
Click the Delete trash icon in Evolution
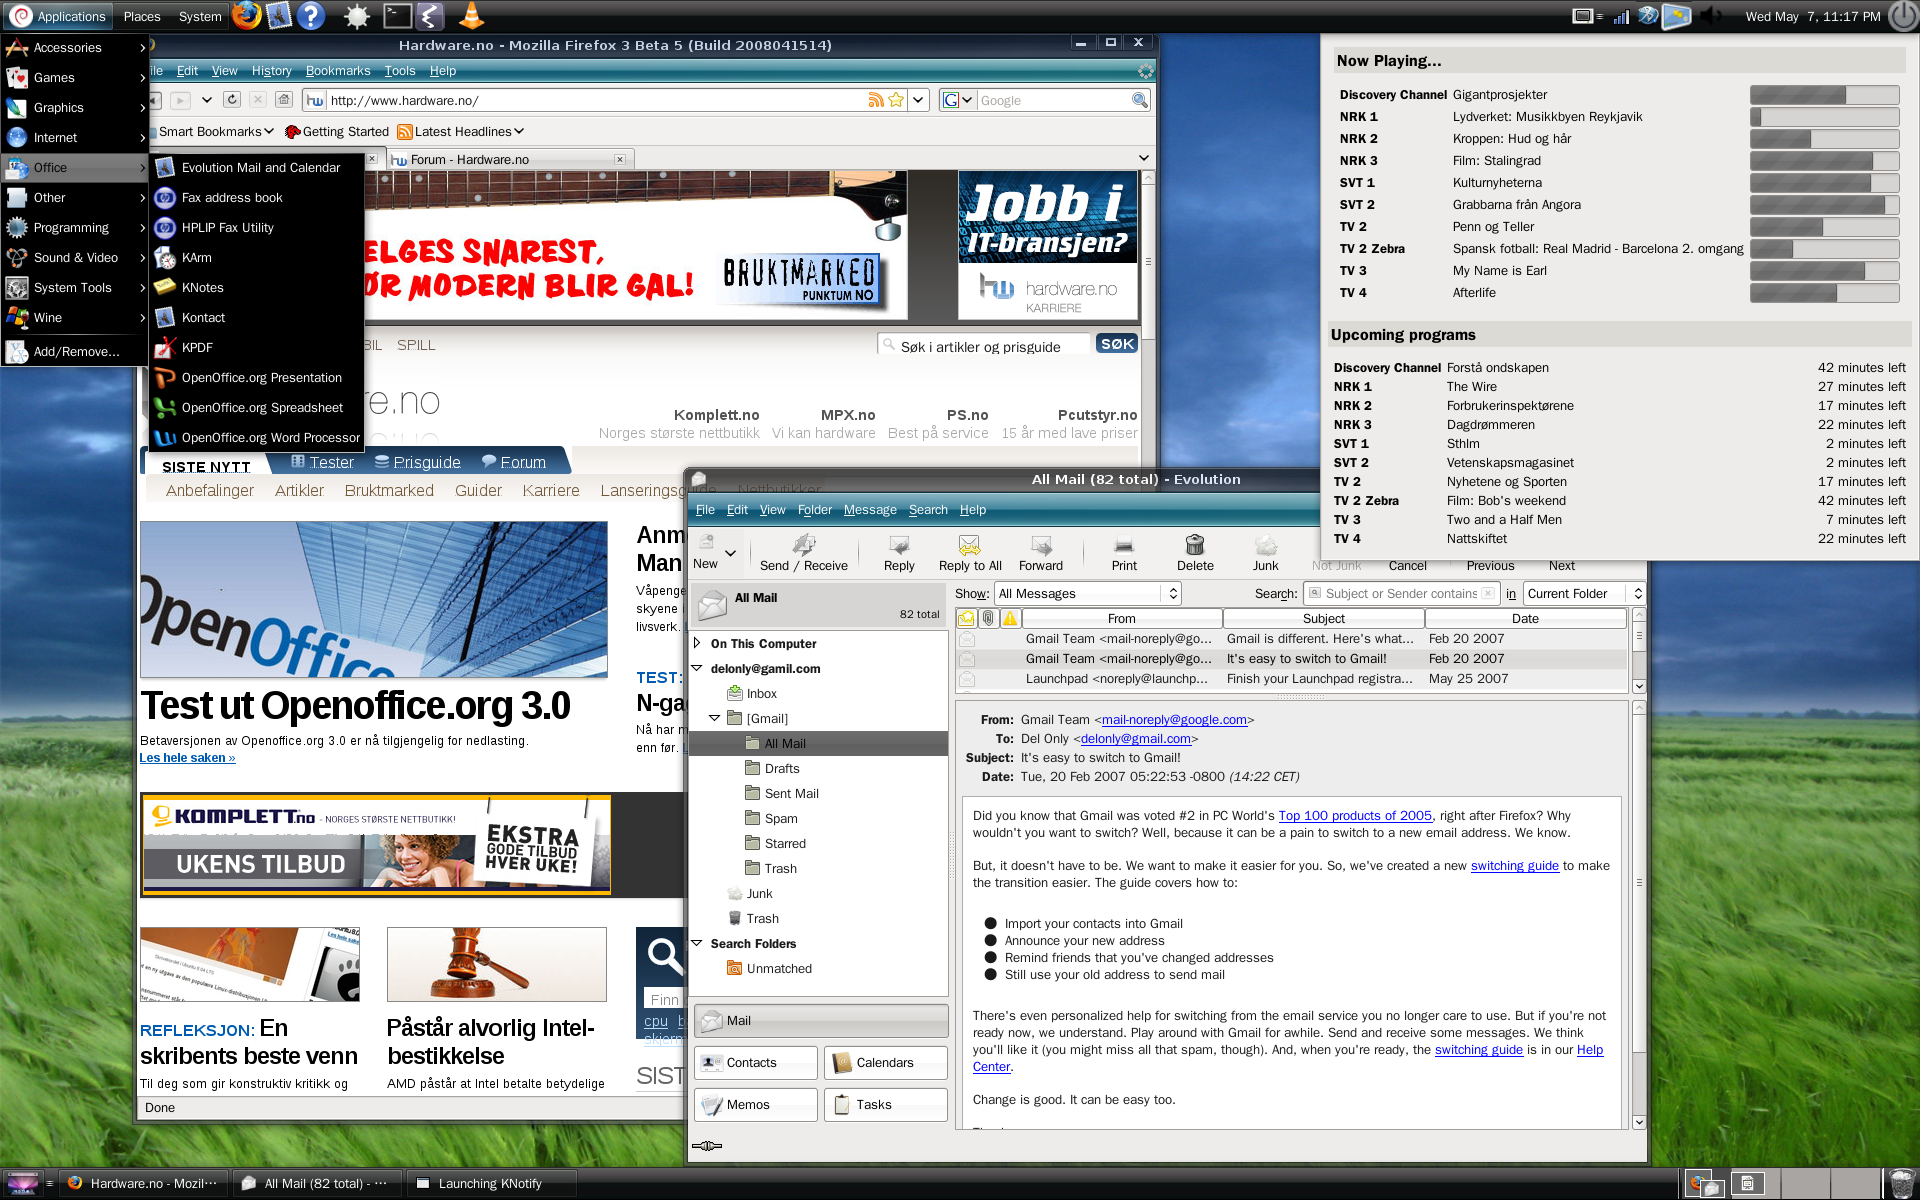click(x=1194, y=546)
